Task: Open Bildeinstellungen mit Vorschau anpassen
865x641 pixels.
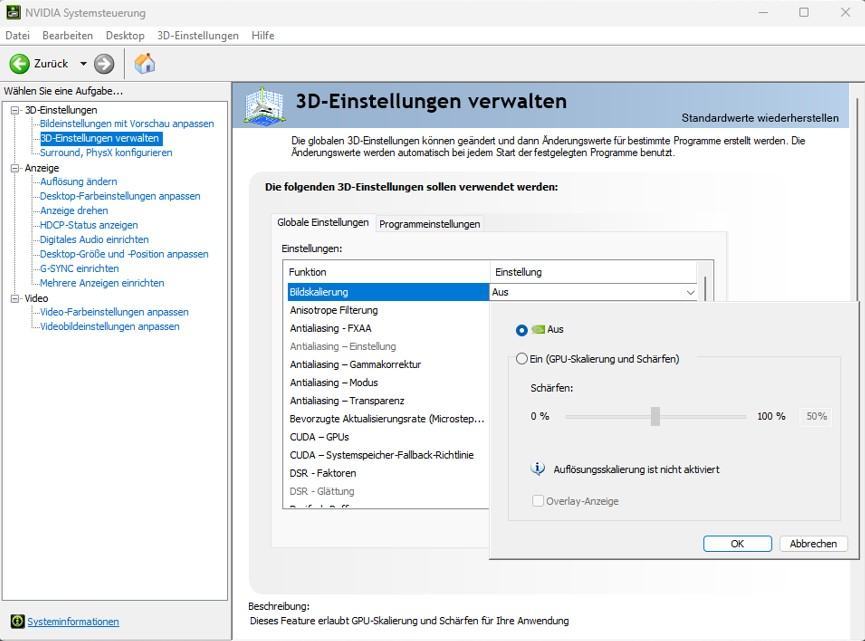Action: pyautogui.click(x=127, y=124)
